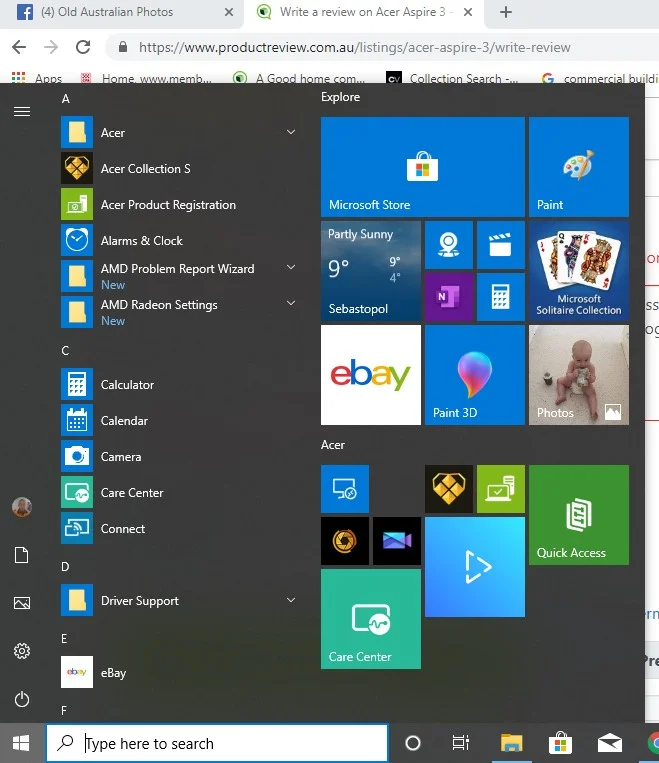Jump to letter C app index
This screenshot has height=763, width=659.
click(65, 351)
